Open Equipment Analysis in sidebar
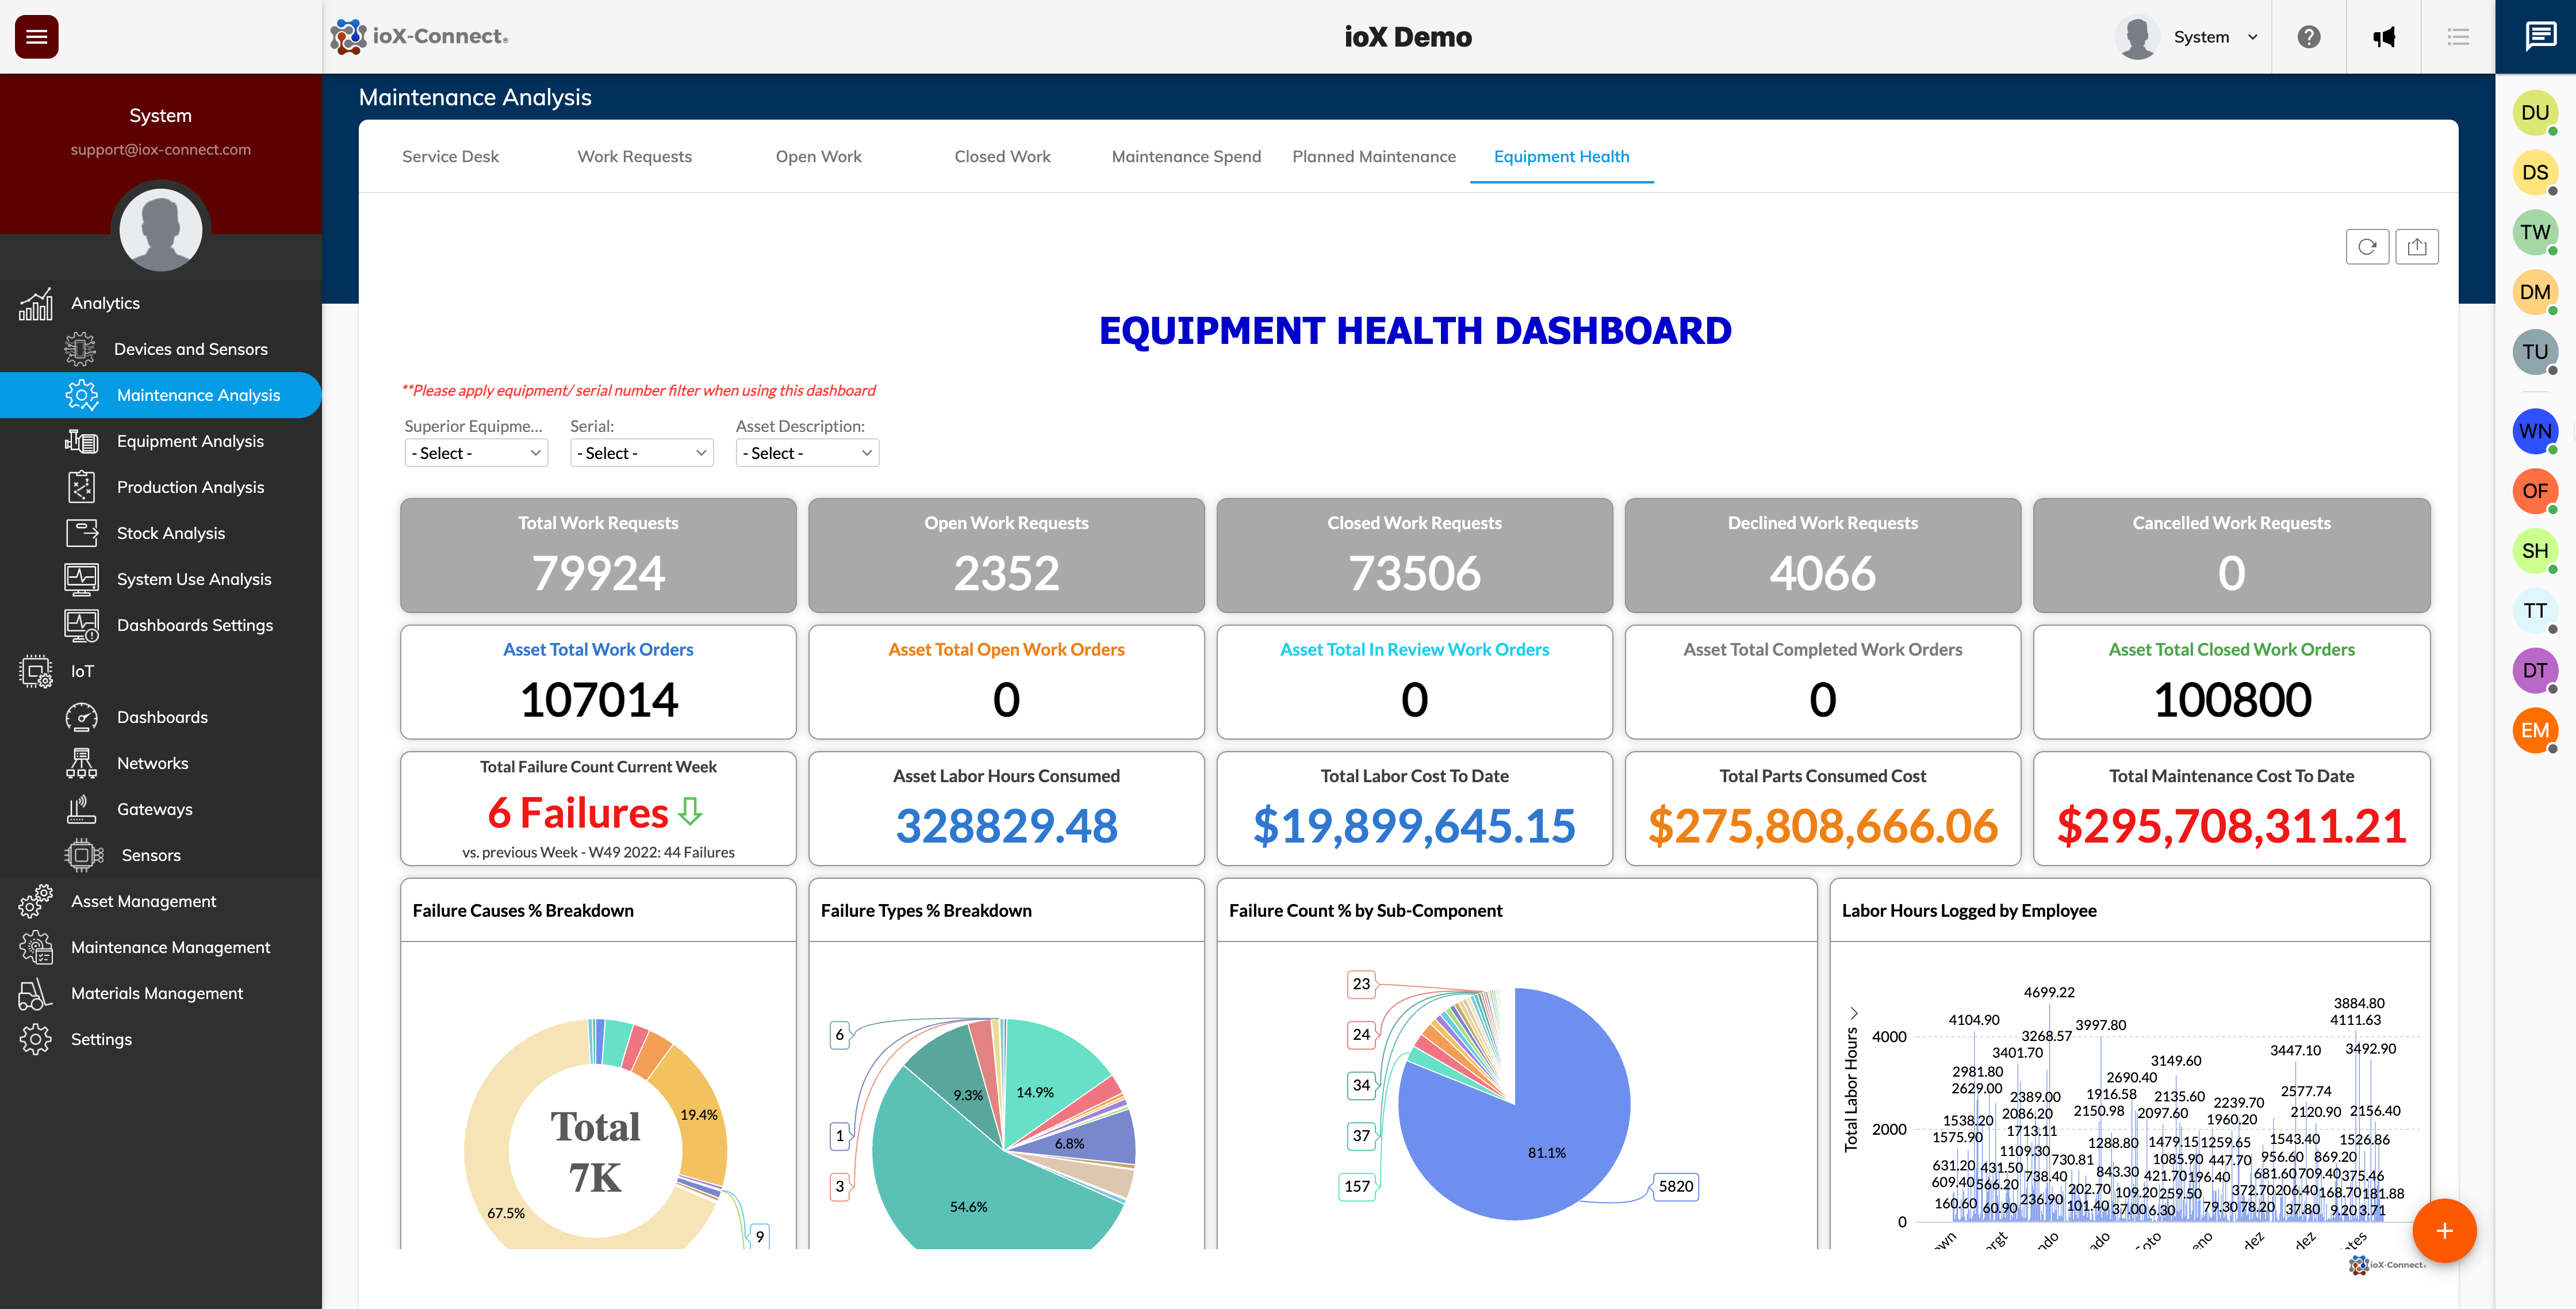The height and width of the screenshot is (1309, 2576). [x=190, y=441]
